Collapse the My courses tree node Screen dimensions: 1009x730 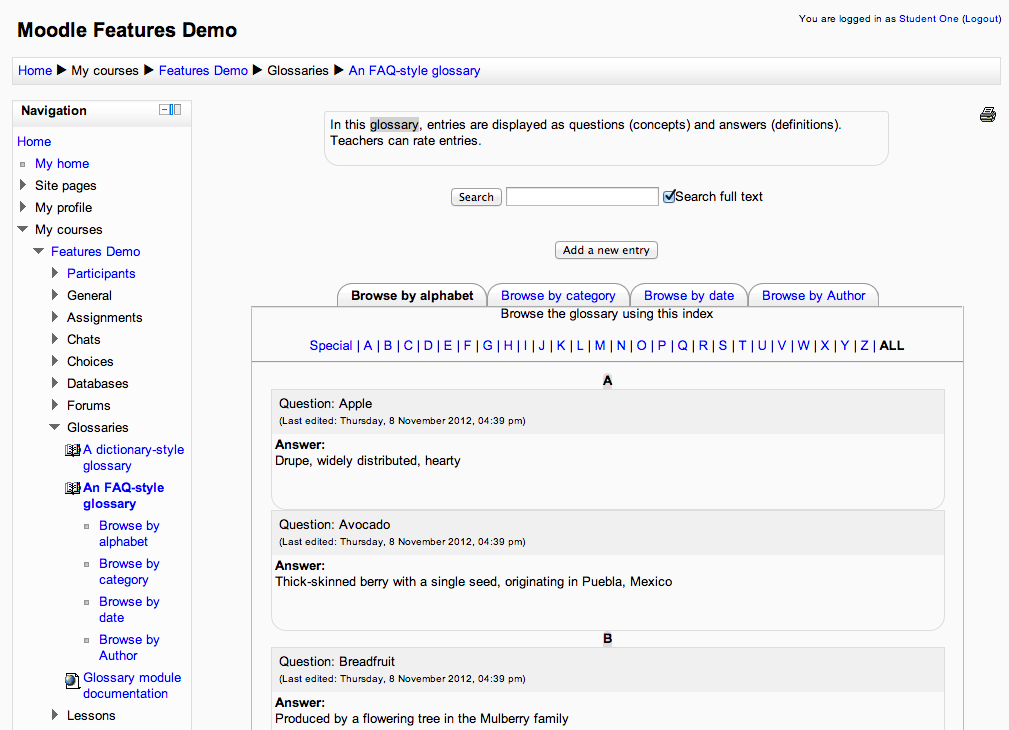(x=23, y=229)
